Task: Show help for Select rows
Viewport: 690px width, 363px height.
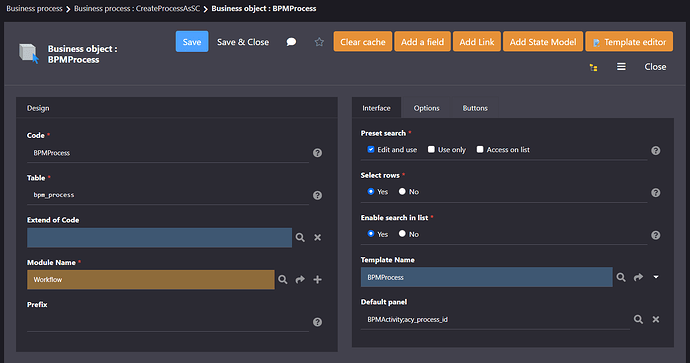Action: [x=656, y=193]
